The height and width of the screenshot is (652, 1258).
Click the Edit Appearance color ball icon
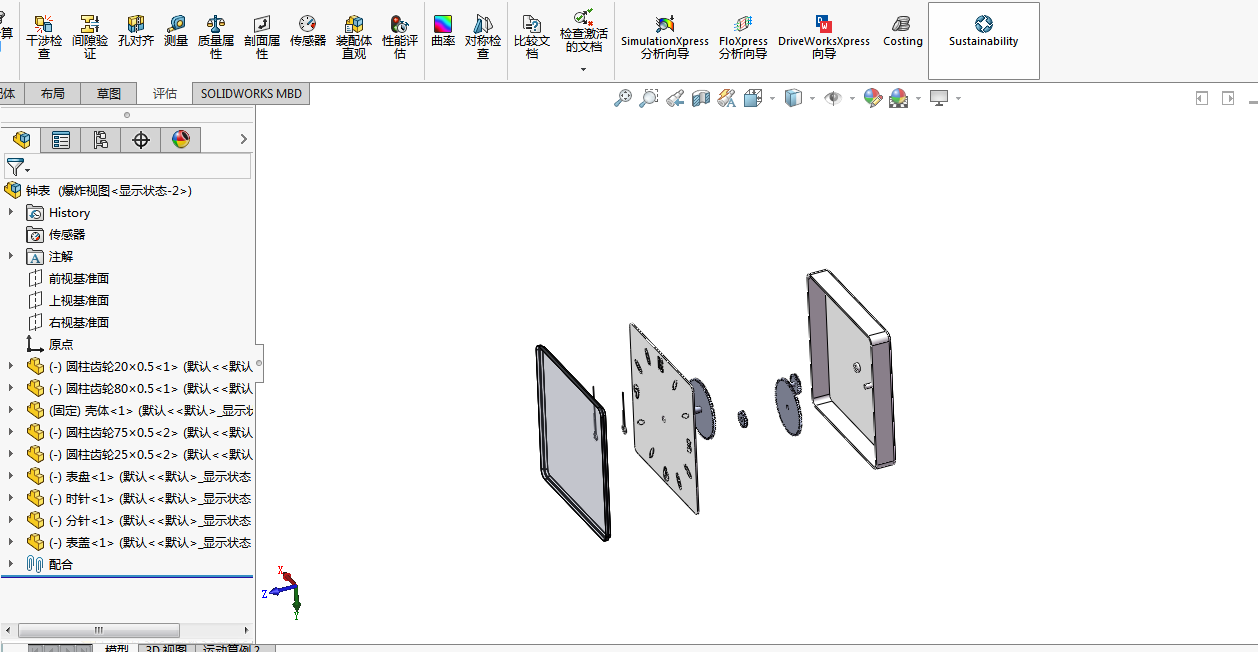873,98
